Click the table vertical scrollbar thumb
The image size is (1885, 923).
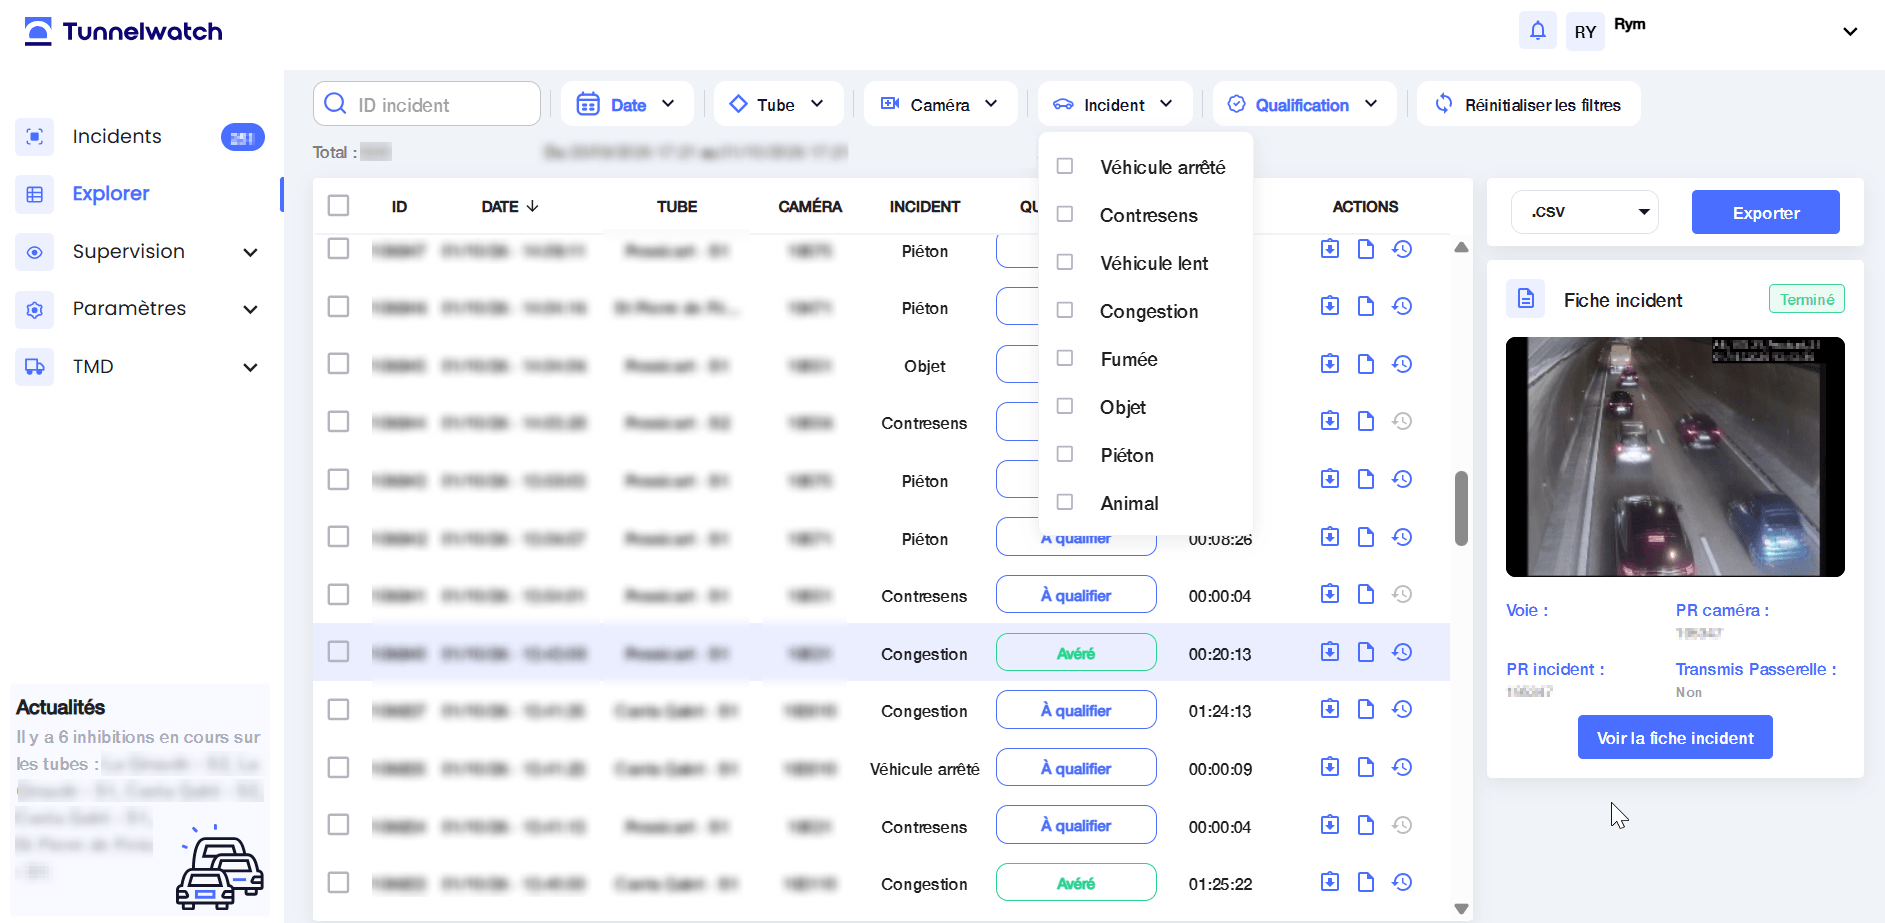(1461, 508)
